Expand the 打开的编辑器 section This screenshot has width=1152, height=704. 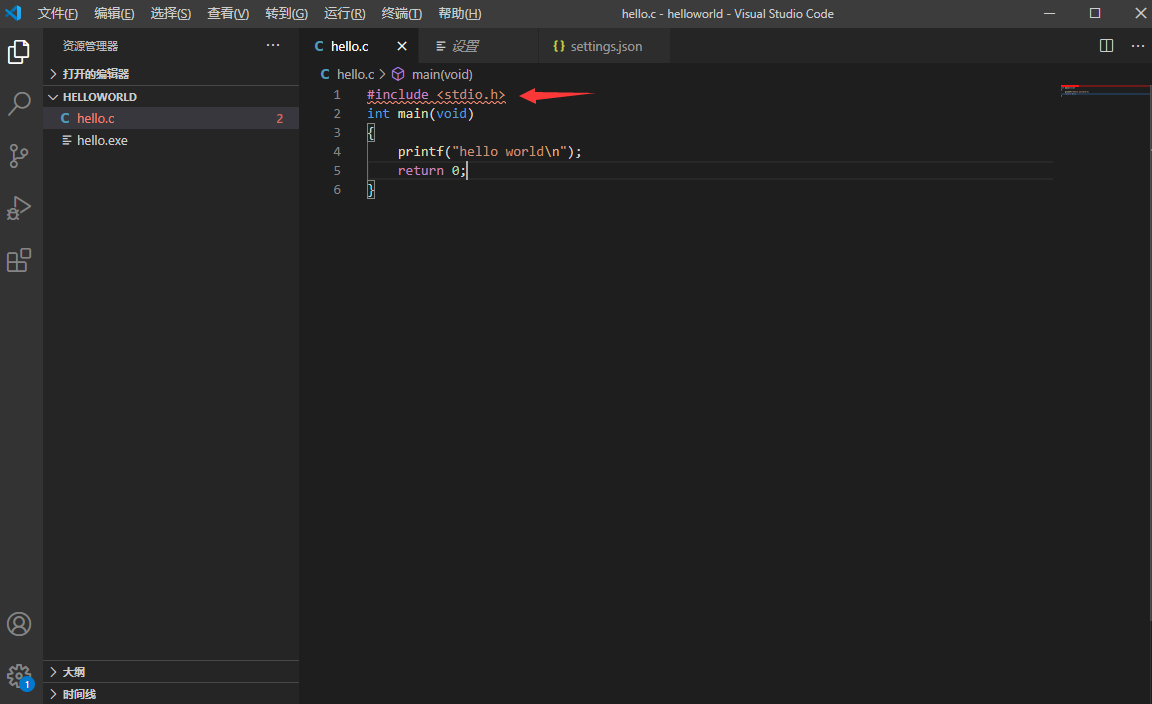(x=170, y=74)
